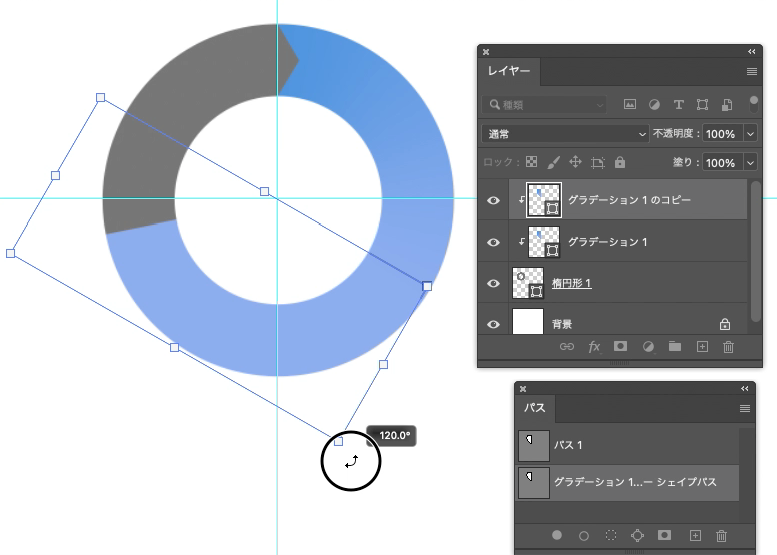The image size is (777, 555).
Task: Select the パス 1 path entry
Action: [x=627, y=445]
